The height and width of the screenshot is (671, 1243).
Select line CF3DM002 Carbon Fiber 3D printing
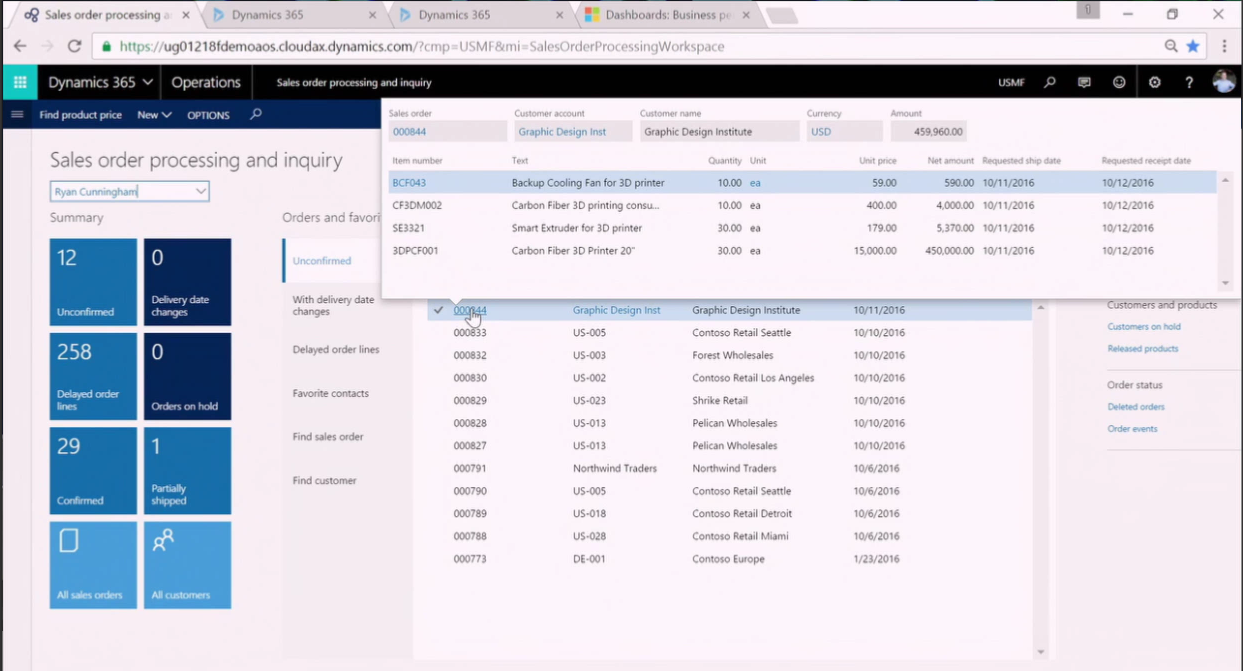click(803, 205)
